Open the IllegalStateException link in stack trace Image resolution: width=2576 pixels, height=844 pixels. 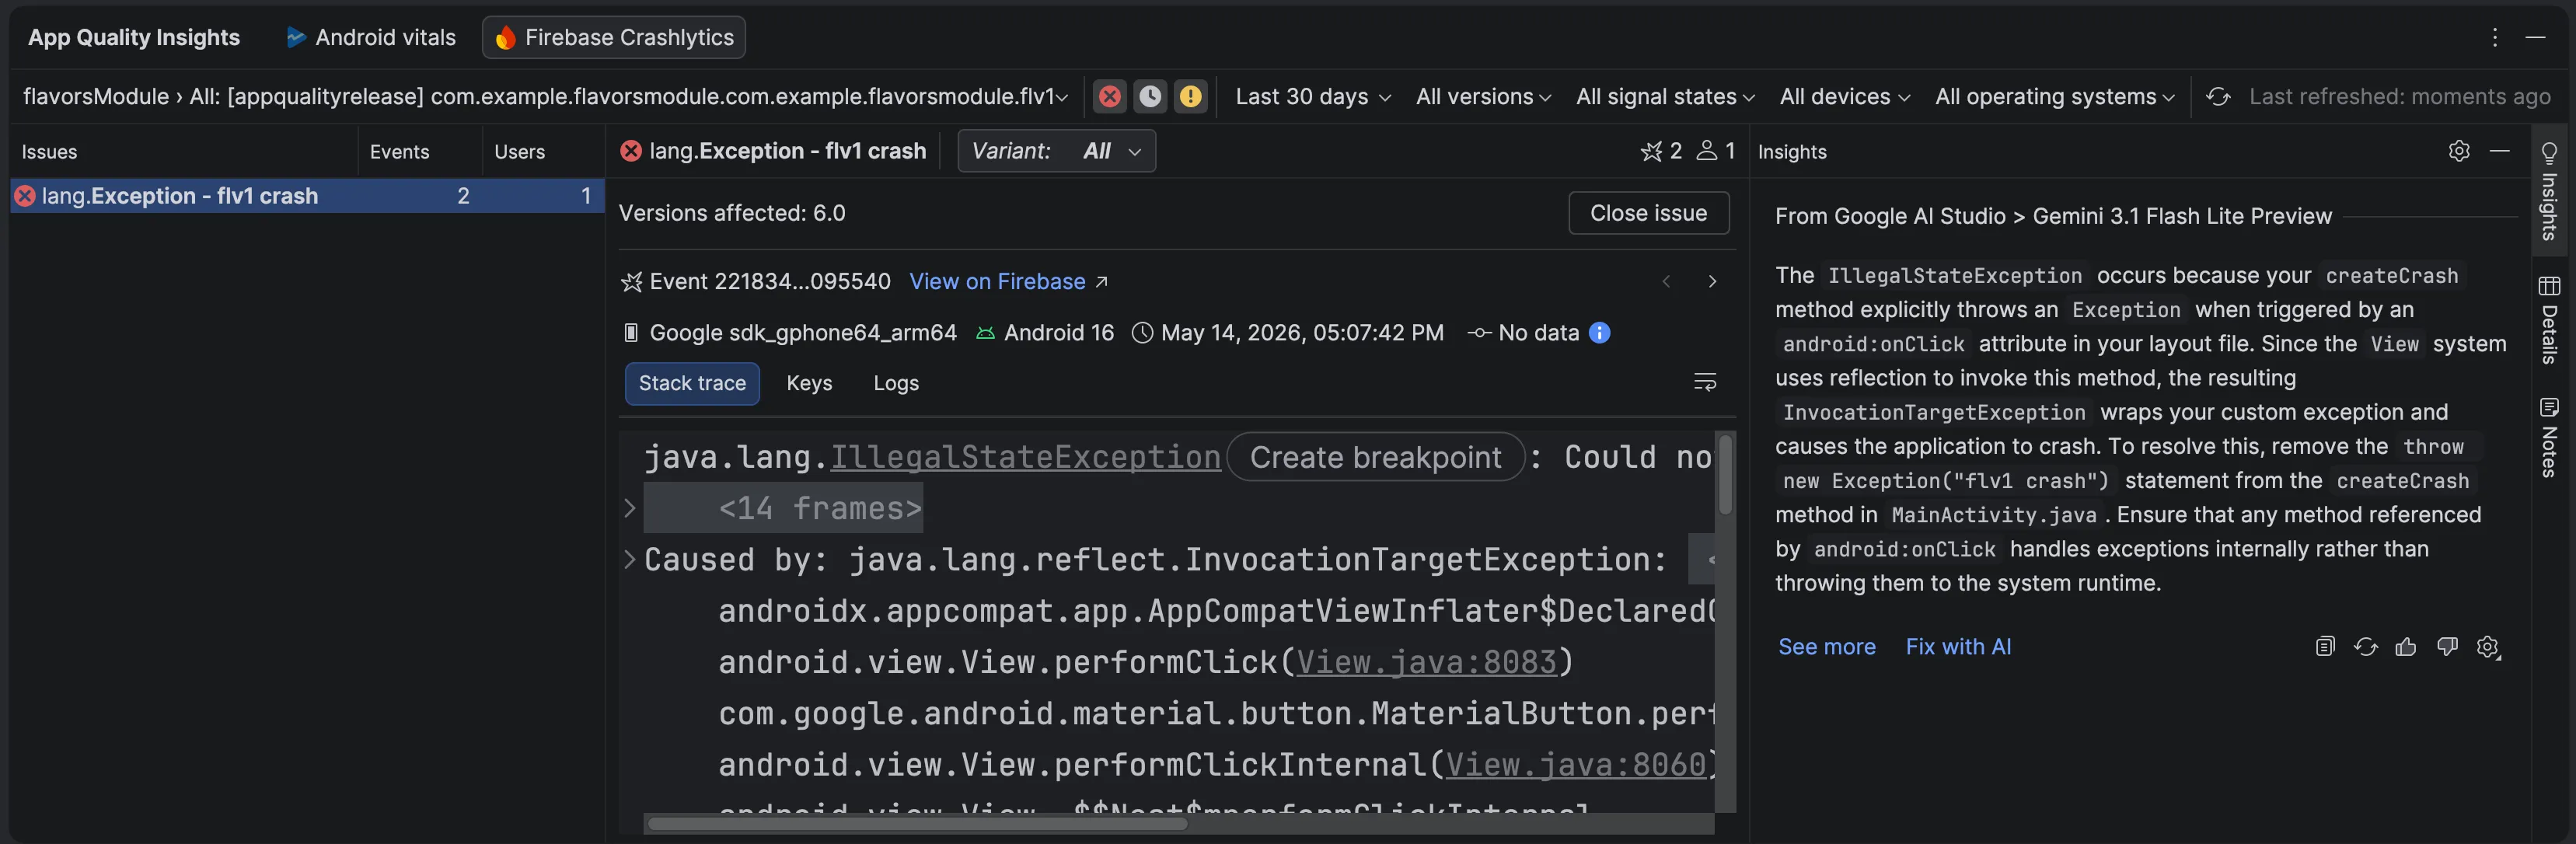tap(1025, 457)
